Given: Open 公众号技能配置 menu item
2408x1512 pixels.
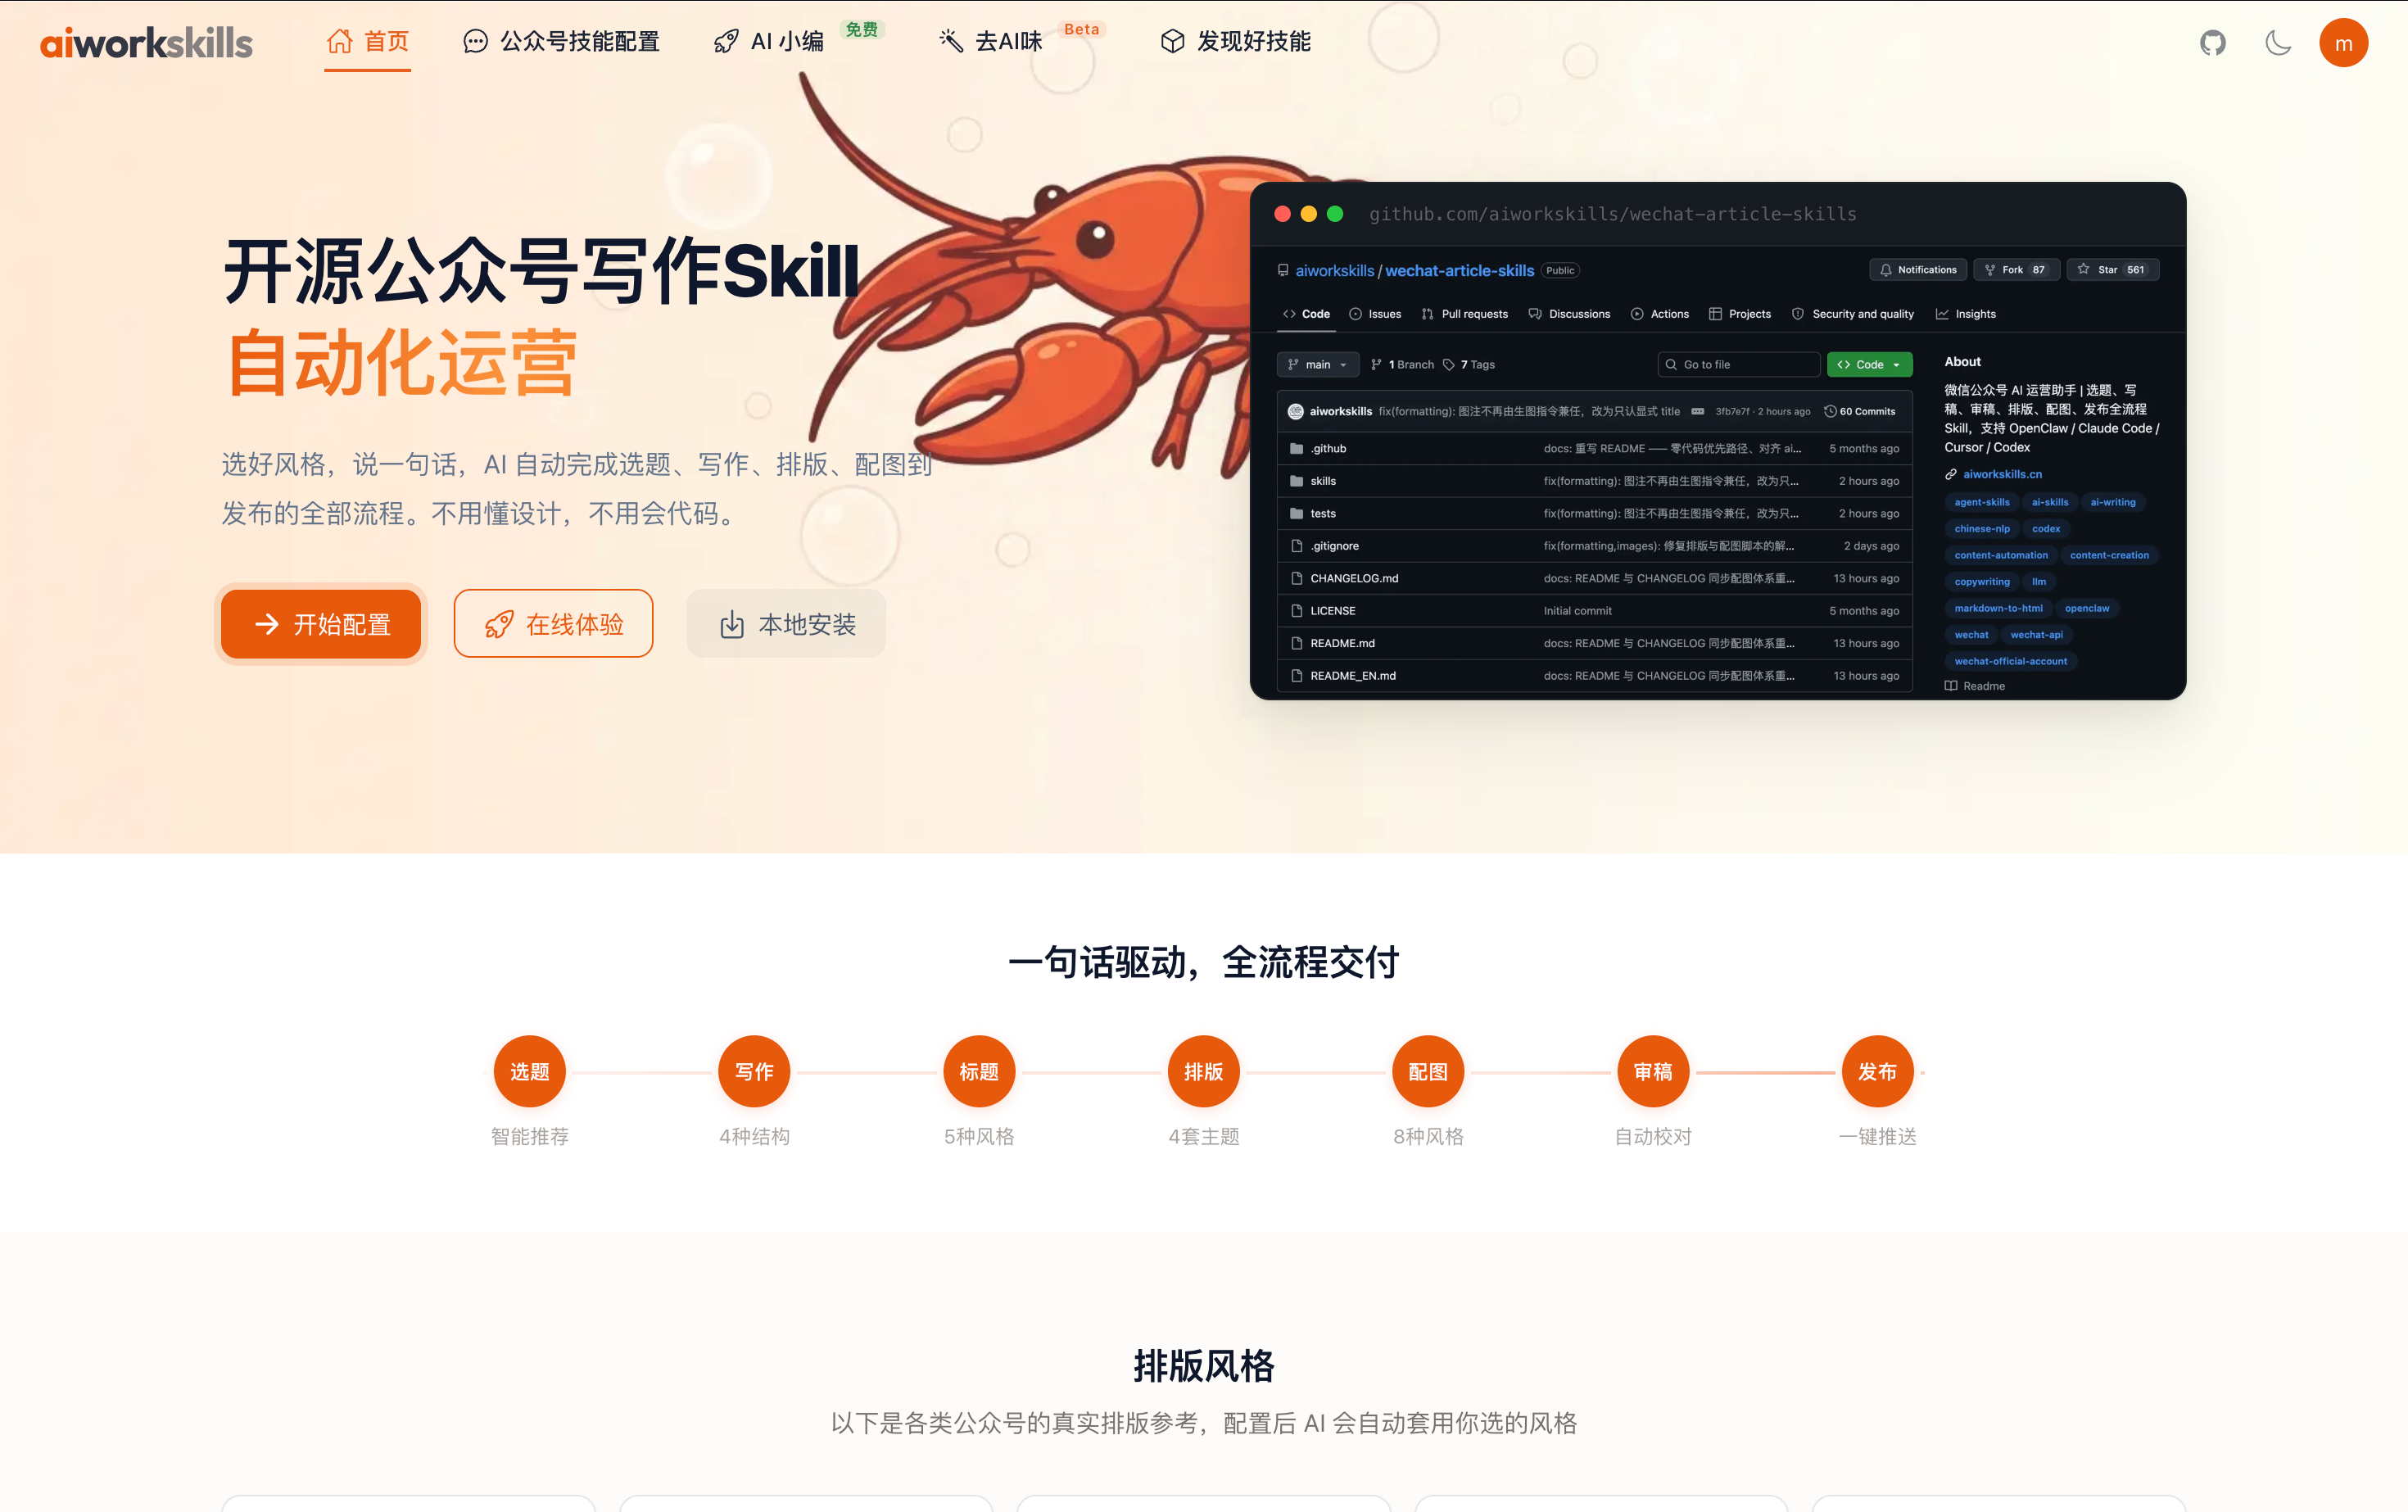Looking at the screenshot, I should (561, 42).
